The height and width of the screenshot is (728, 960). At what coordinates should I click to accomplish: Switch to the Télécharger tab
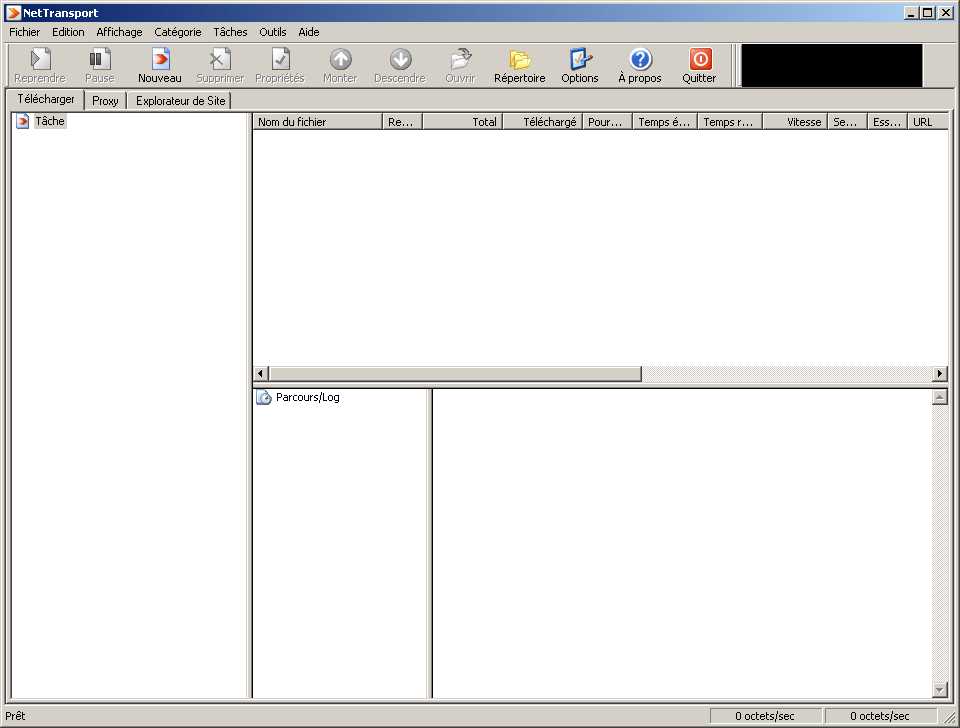point(46,99)
